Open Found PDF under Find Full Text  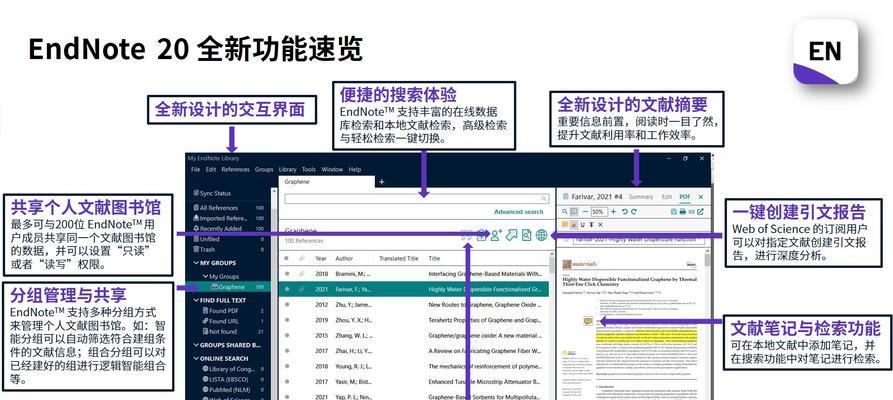[x=219, y=311]
